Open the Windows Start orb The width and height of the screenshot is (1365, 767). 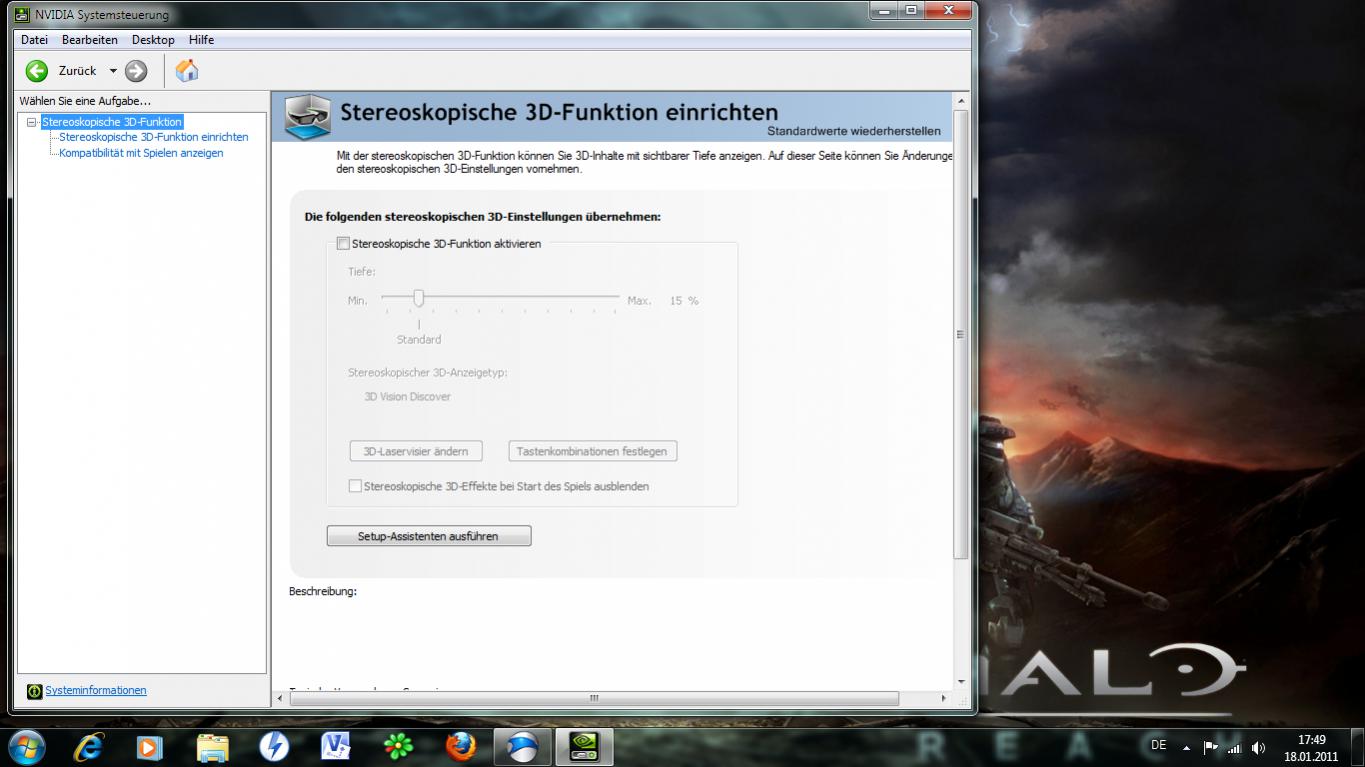25,746
